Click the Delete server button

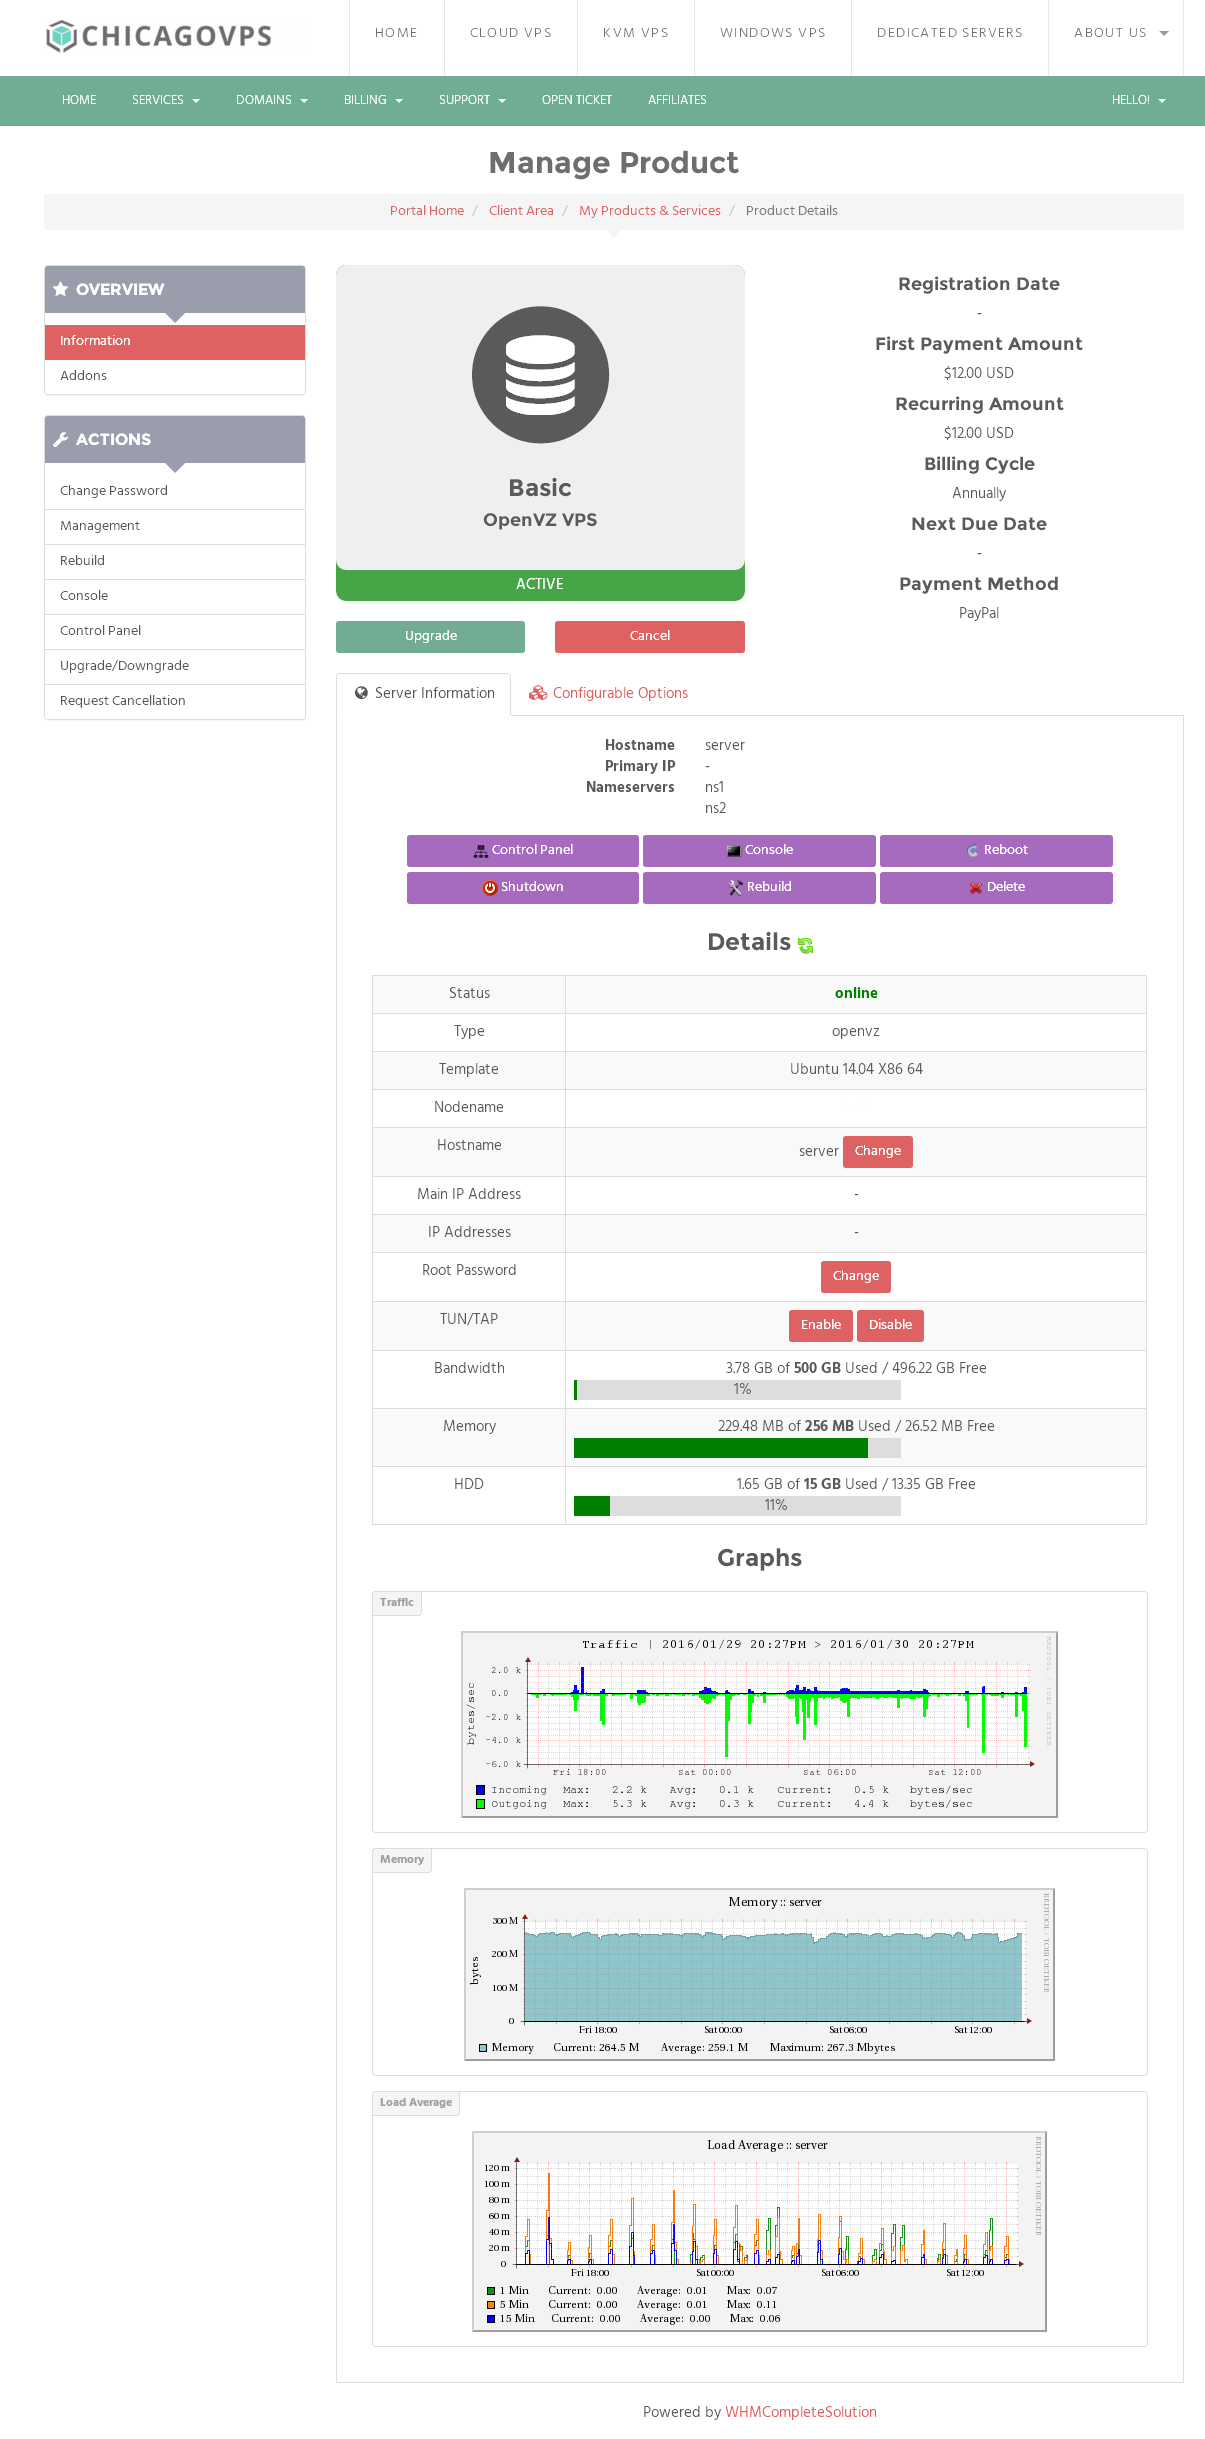tap(996, 887)
